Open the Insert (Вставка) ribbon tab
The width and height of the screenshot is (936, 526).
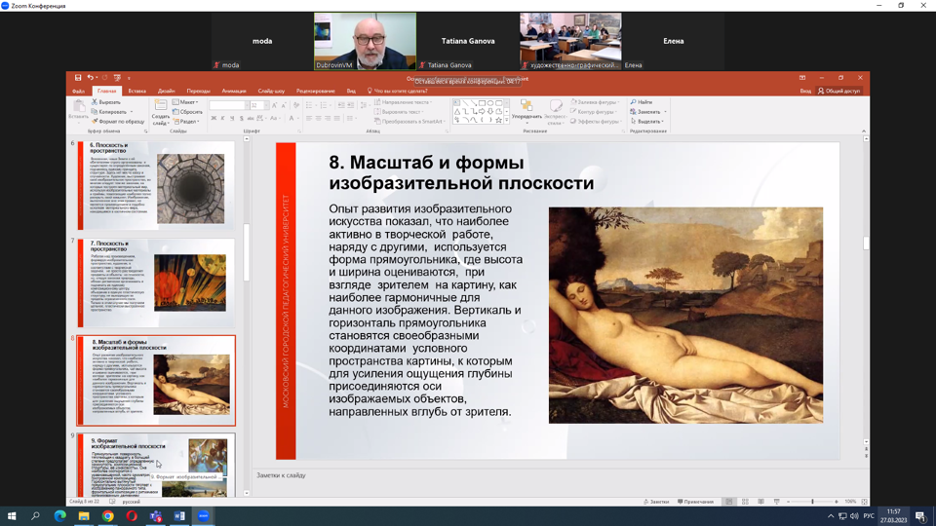click(x=137, y=91)
